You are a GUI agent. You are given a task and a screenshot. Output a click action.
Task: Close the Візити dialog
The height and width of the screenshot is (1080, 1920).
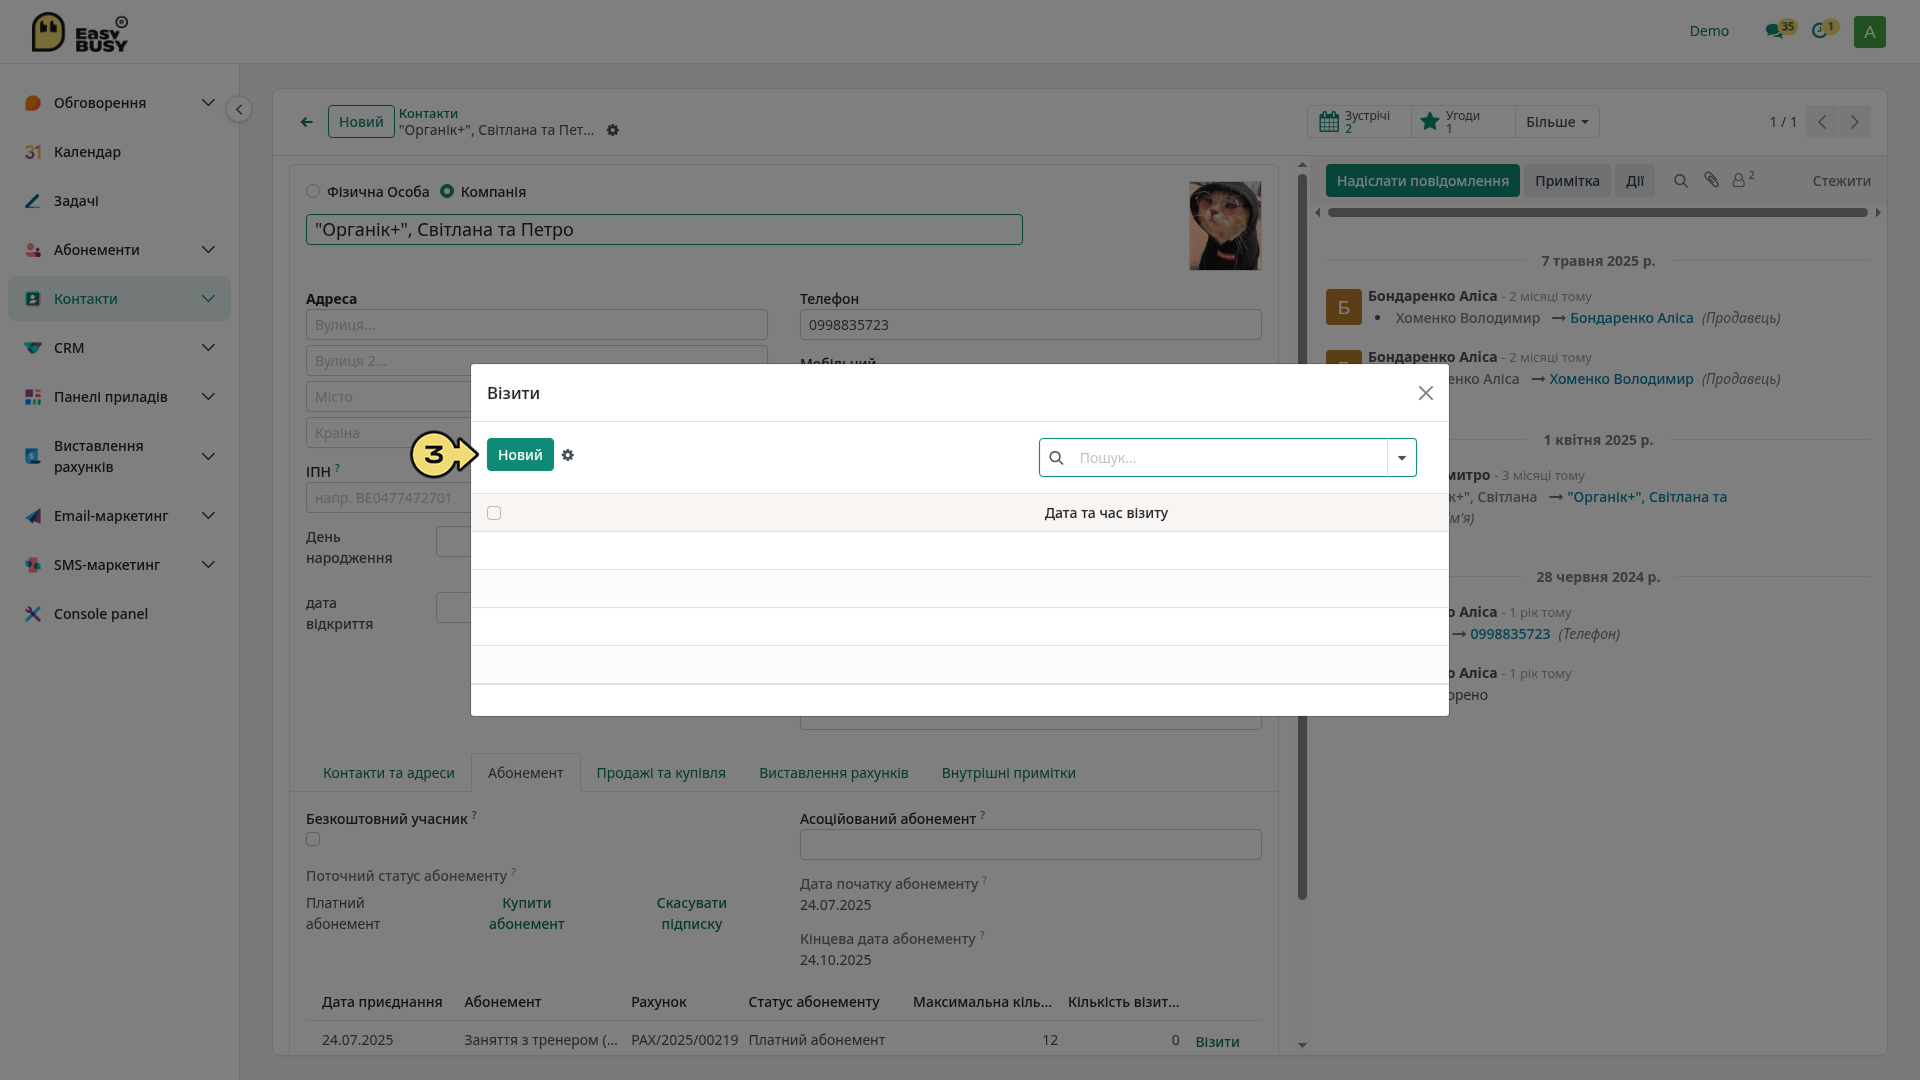(1426, 393)
